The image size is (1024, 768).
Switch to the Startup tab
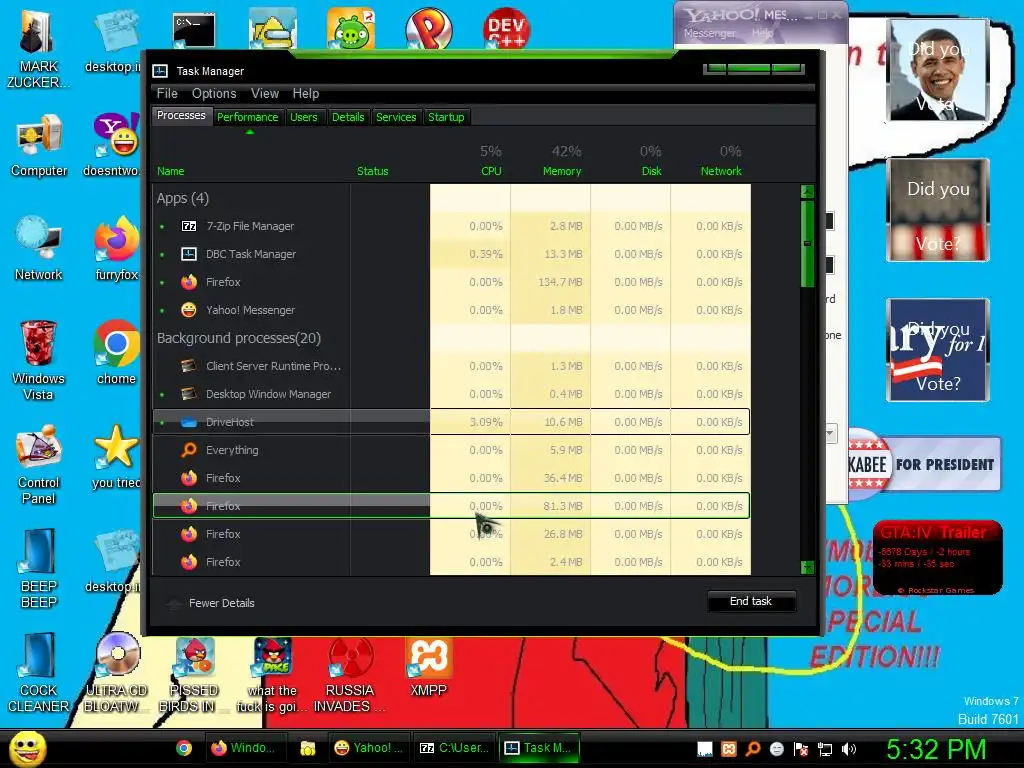446,117
